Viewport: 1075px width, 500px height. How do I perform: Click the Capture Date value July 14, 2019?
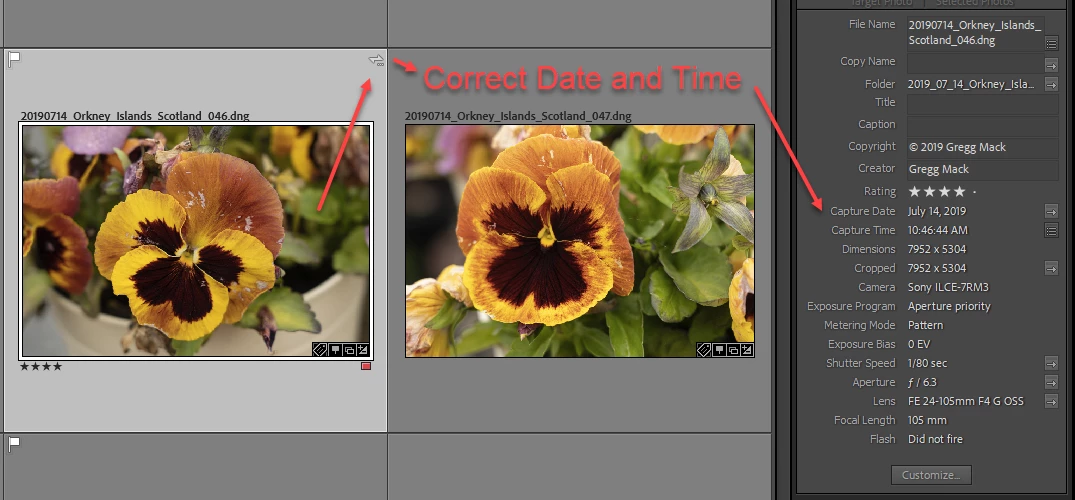pyautogui.click(x=937, y=211)
